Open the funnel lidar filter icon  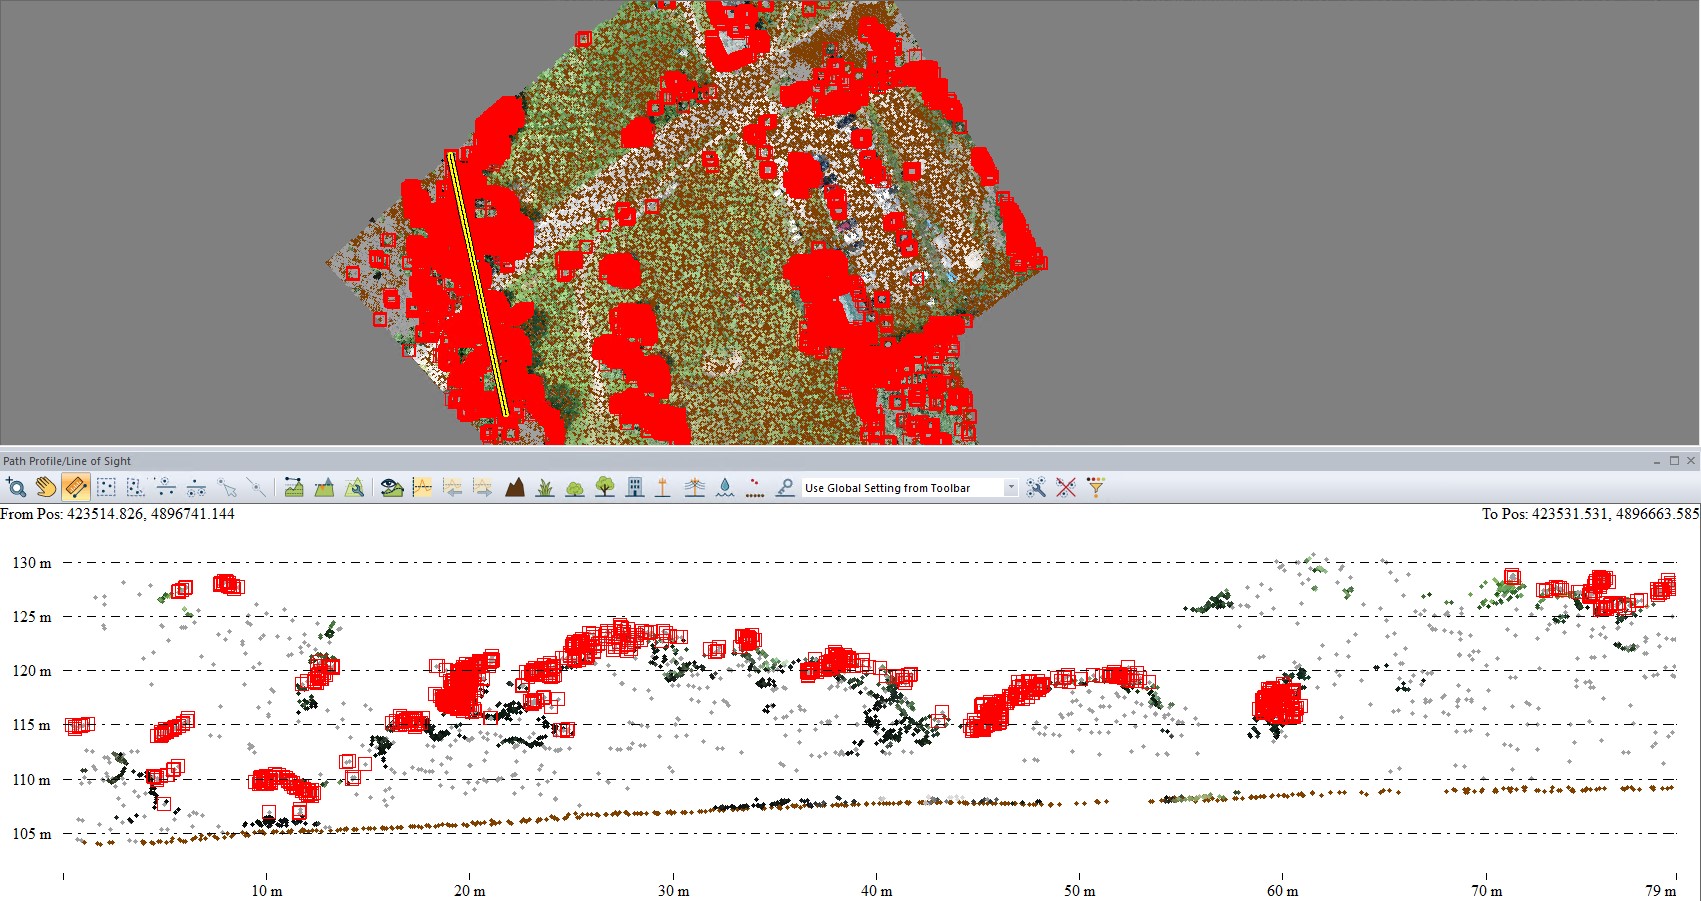[x=1096, y=487]
